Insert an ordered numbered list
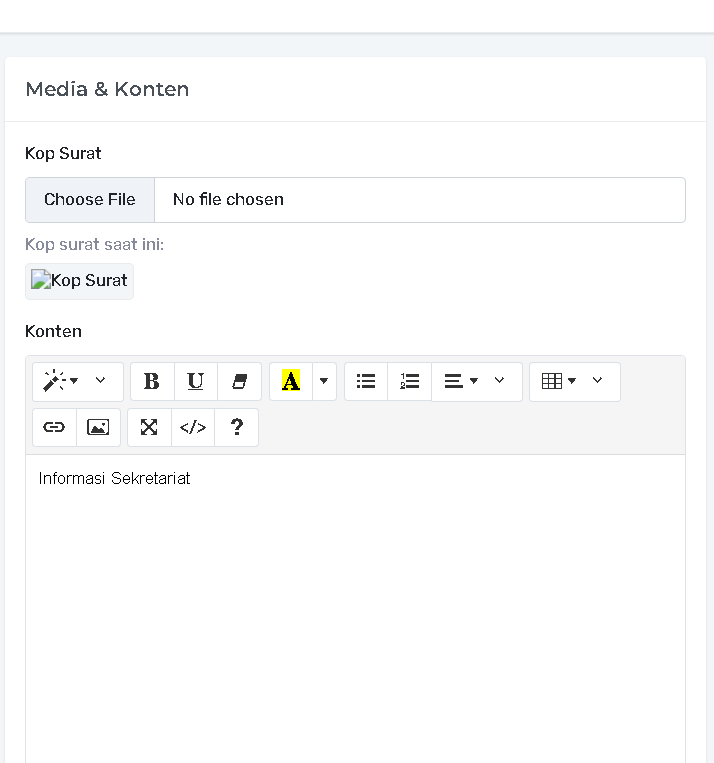714x763 pixels. coord(410,382)
